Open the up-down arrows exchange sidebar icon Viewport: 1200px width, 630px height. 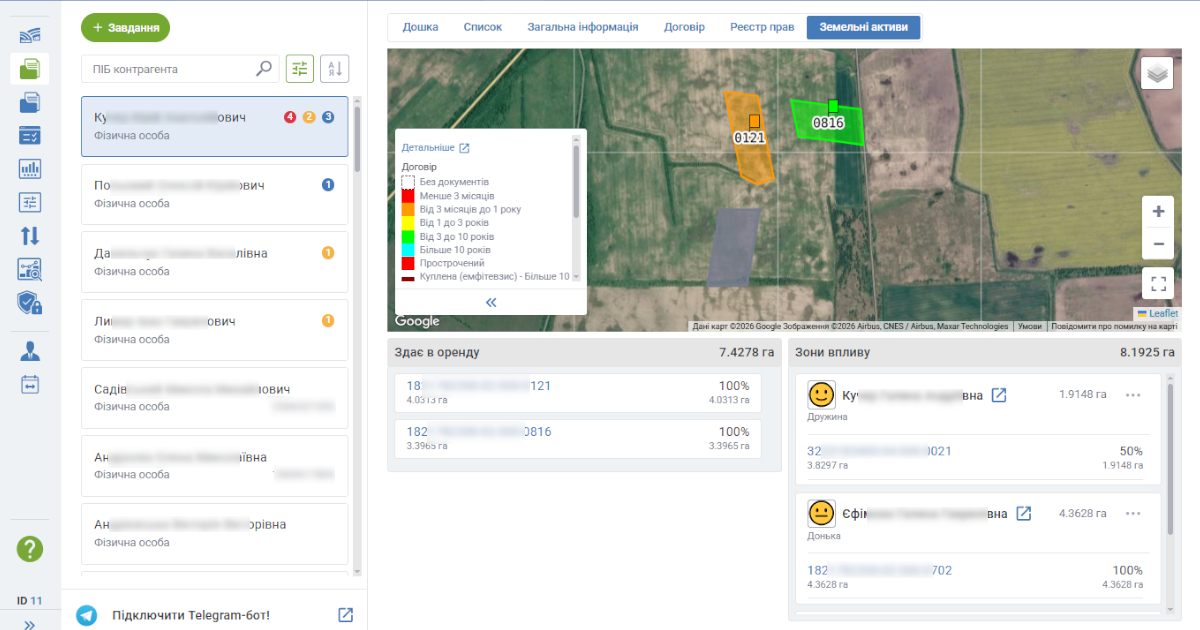pos(30,236)
